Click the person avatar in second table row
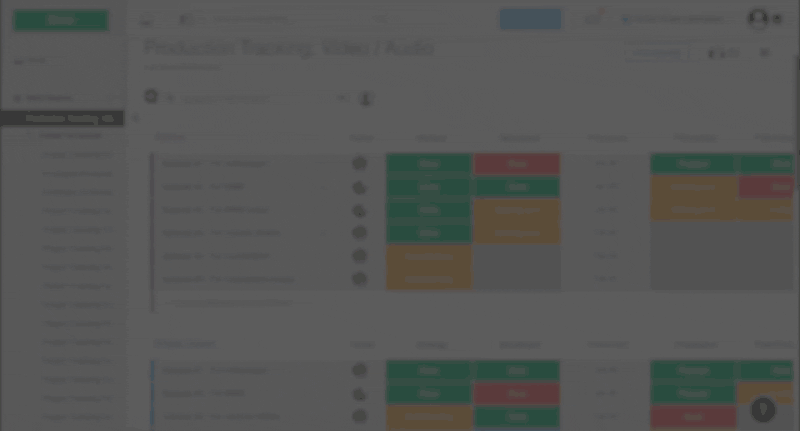800x431 pixels. click(359, 187)
